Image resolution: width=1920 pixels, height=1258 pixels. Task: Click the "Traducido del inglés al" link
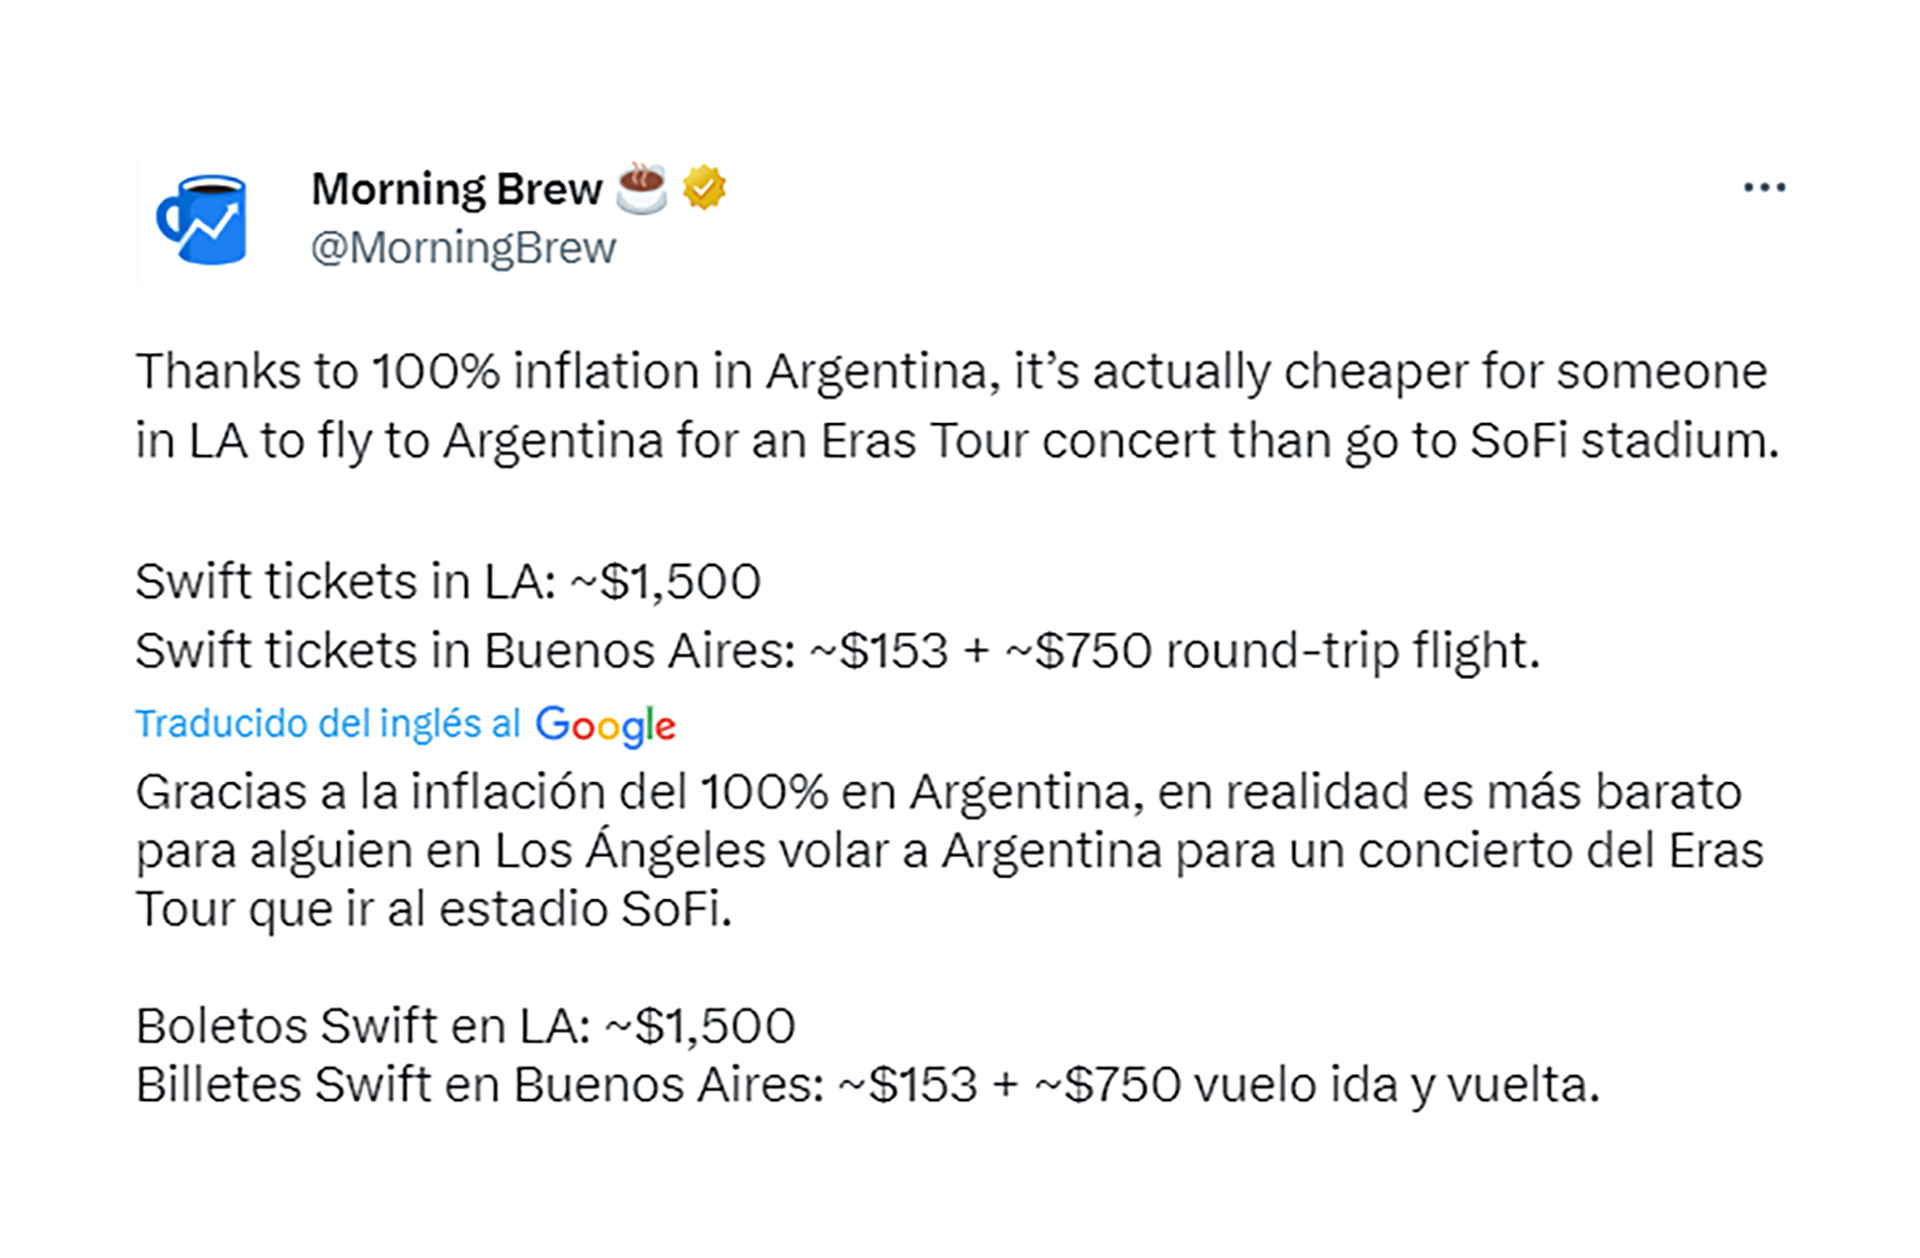328,723
